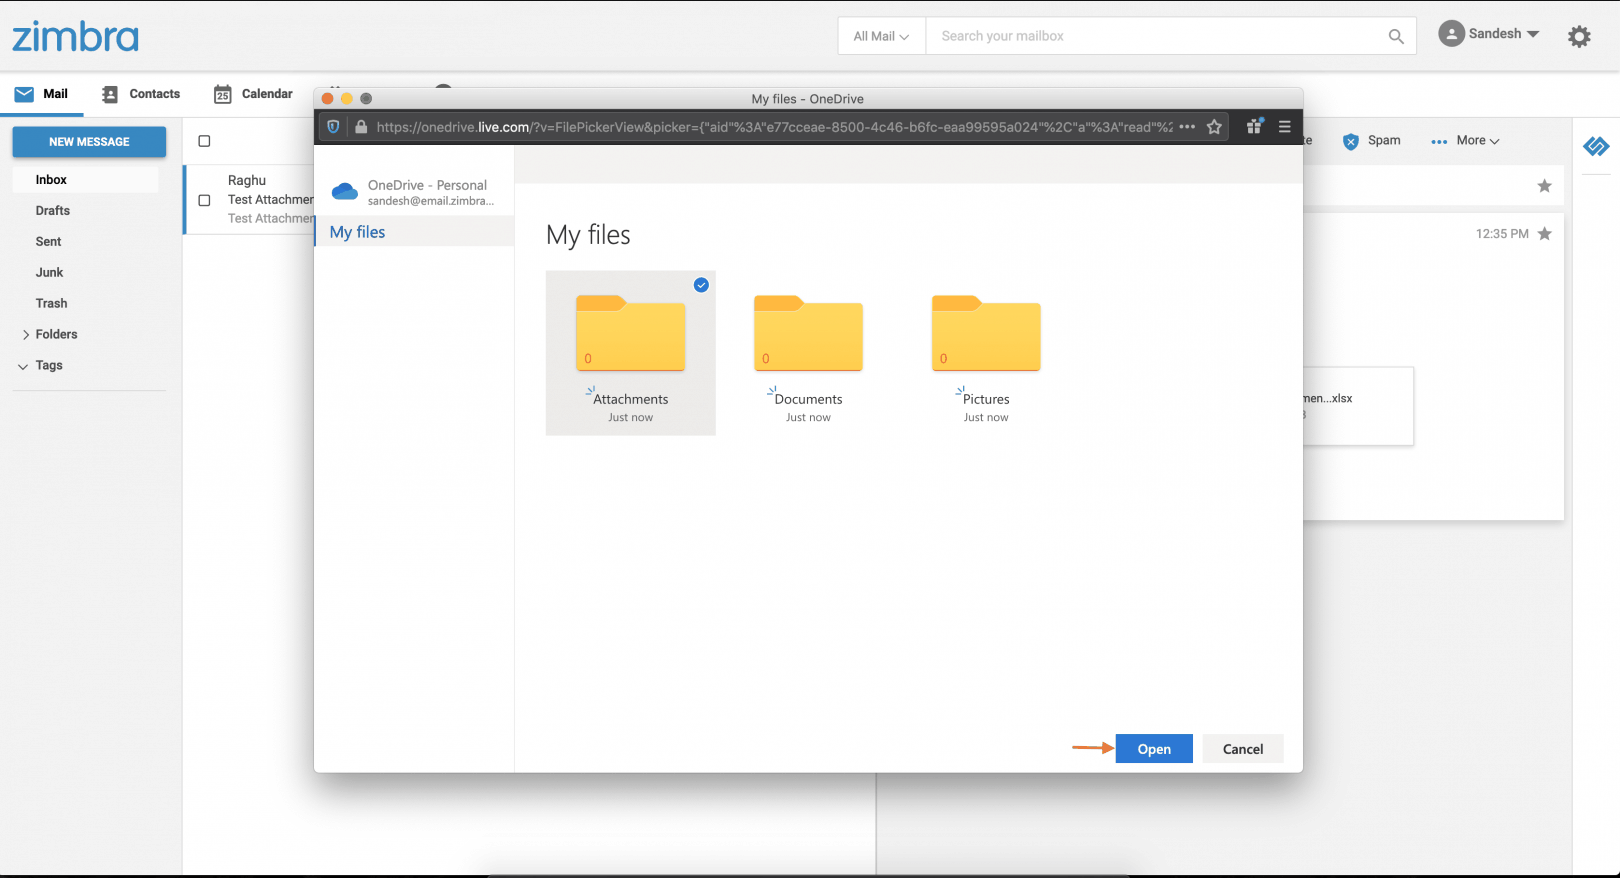Switch to Contacts tab
This screenshot has height=878, width=1620.
(141, 94)
